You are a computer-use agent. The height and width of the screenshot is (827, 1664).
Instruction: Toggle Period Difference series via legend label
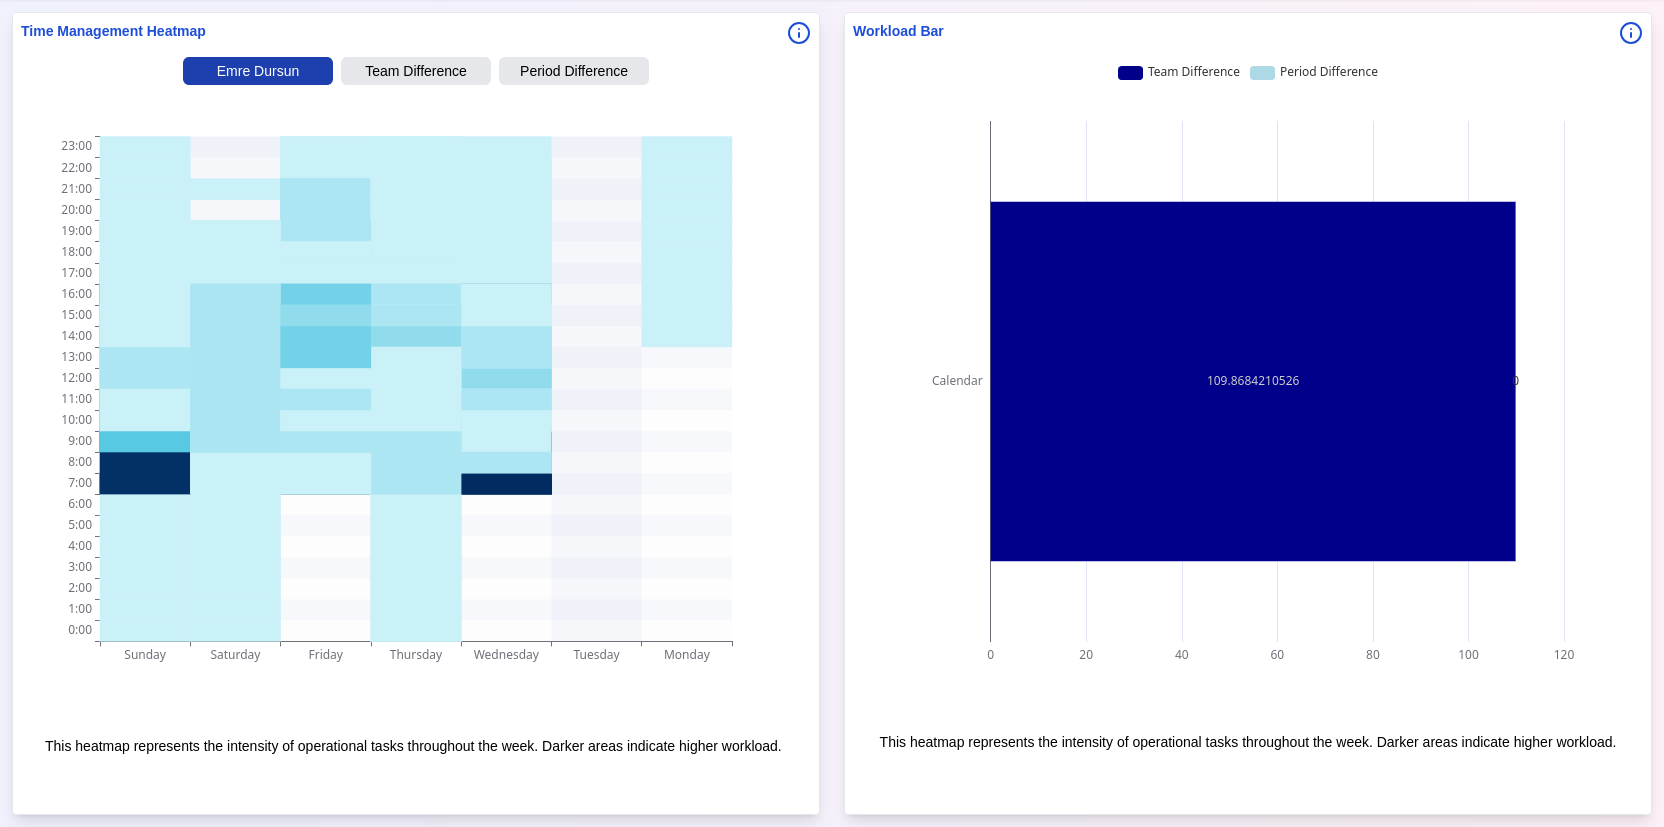(1328, 72)
